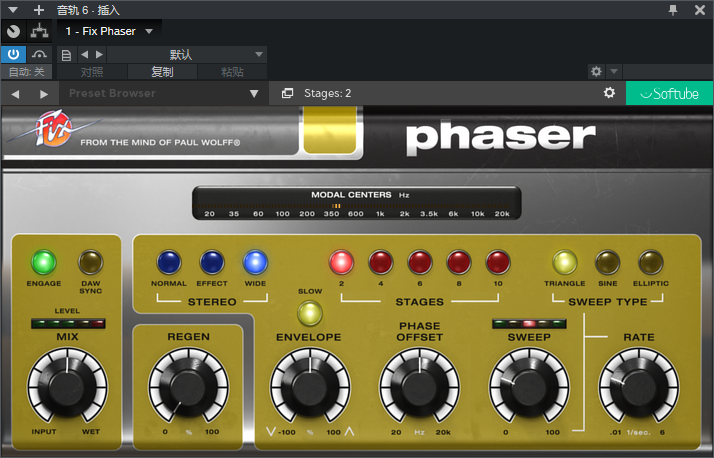The image size is (714, 458).
Task: Click the MODAL CENTERS frequency display
Action: pyautogui.click(x=357, y=204)
